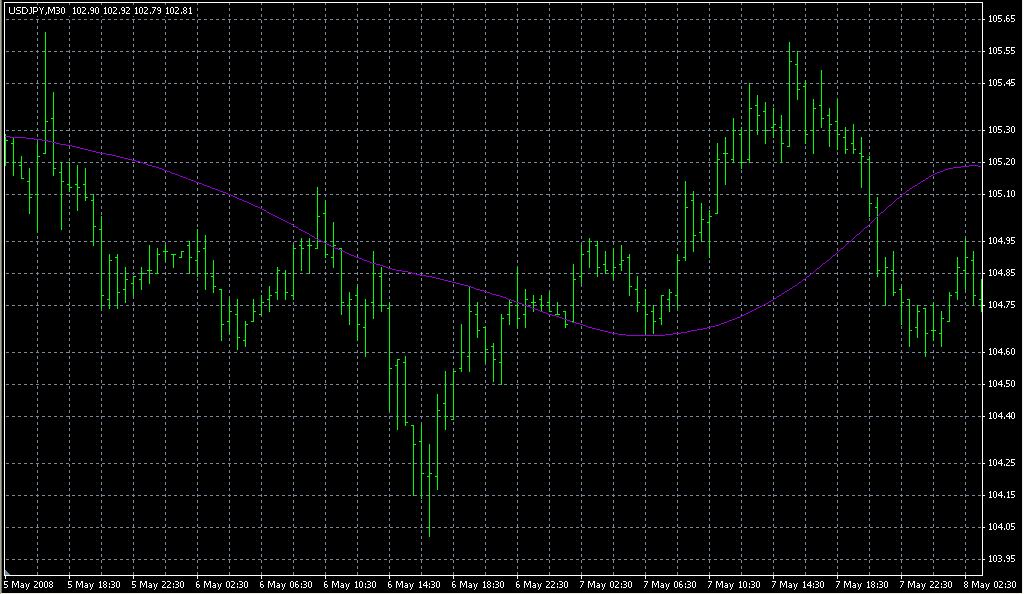Click the 7 May 02:30 time label
The width and height of the screenshot is (1024, 594).
605,585
